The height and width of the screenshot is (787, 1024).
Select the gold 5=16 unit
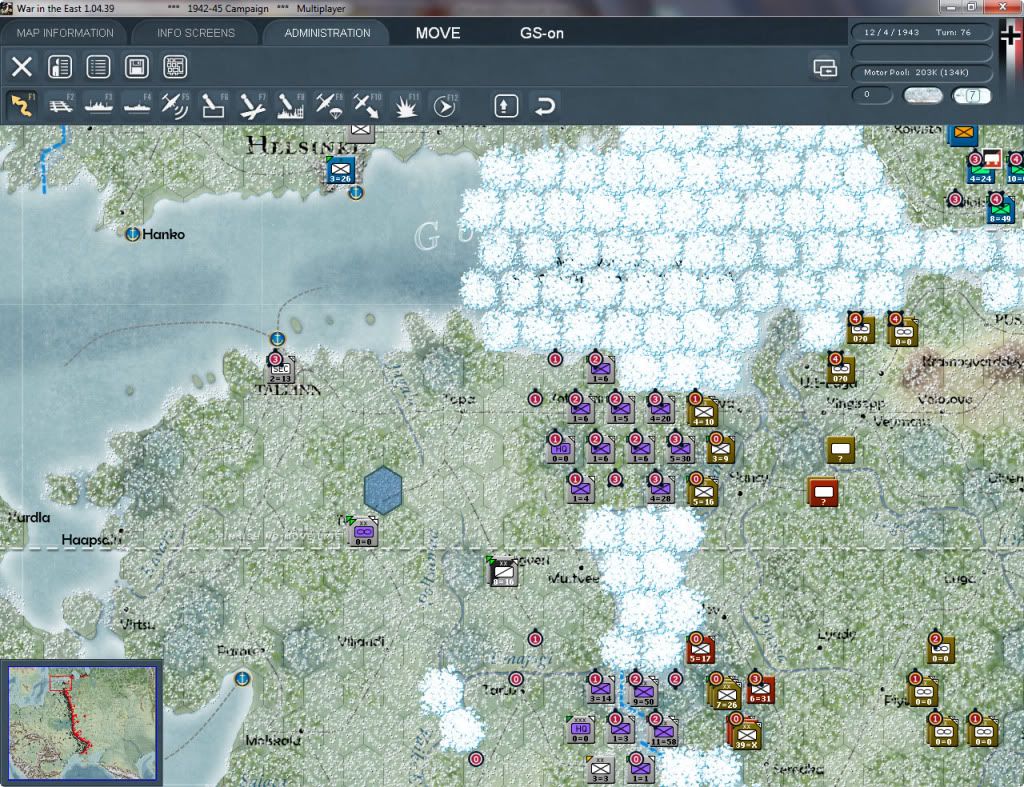[x=703, y=491]
